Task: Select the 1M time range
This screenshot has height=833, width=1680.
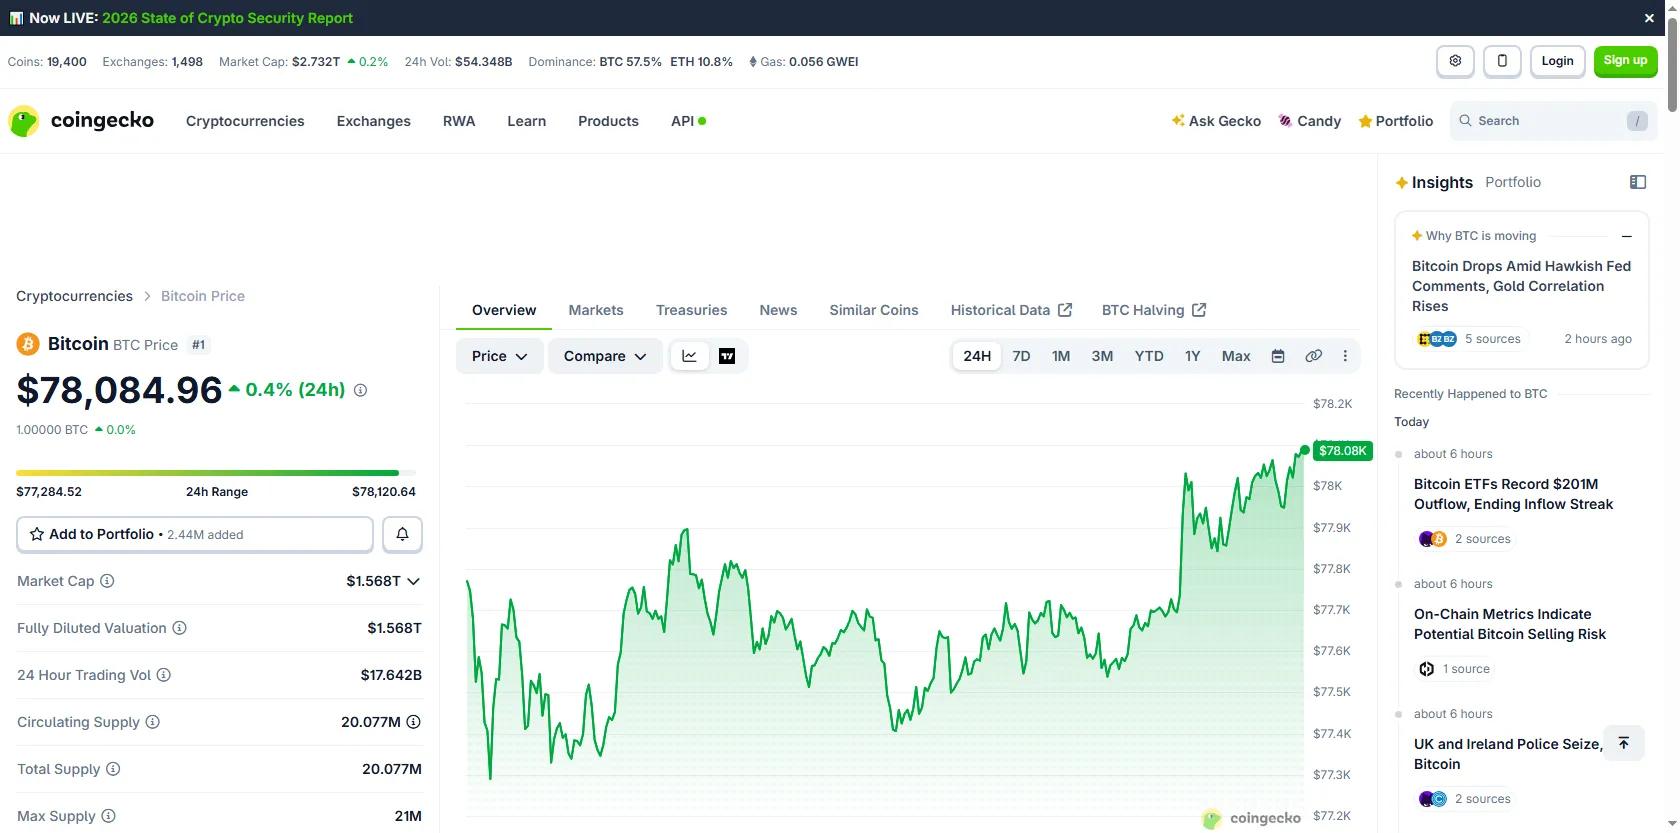Action: (1061, 356)
